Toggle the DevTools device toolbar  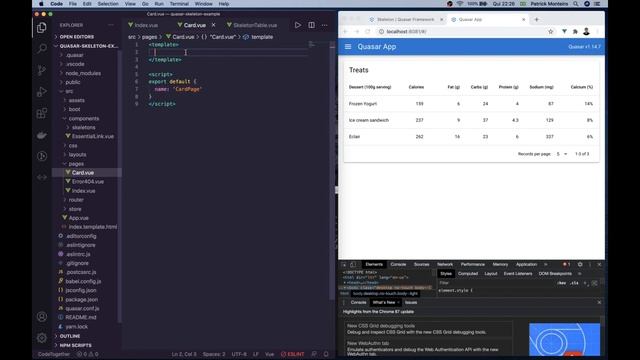pyautogui.click(x=353, y=264)
